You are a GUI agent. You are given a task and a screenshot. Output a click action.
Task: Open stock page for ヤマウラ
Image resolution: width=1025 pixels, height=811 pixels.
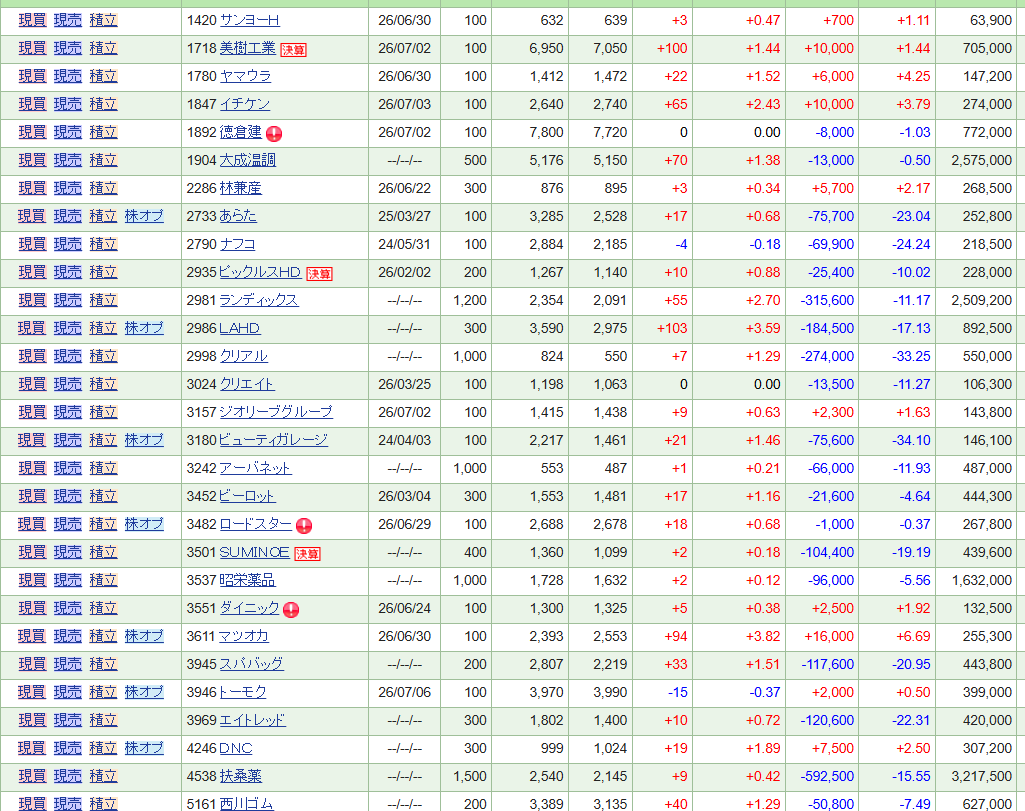245,76
